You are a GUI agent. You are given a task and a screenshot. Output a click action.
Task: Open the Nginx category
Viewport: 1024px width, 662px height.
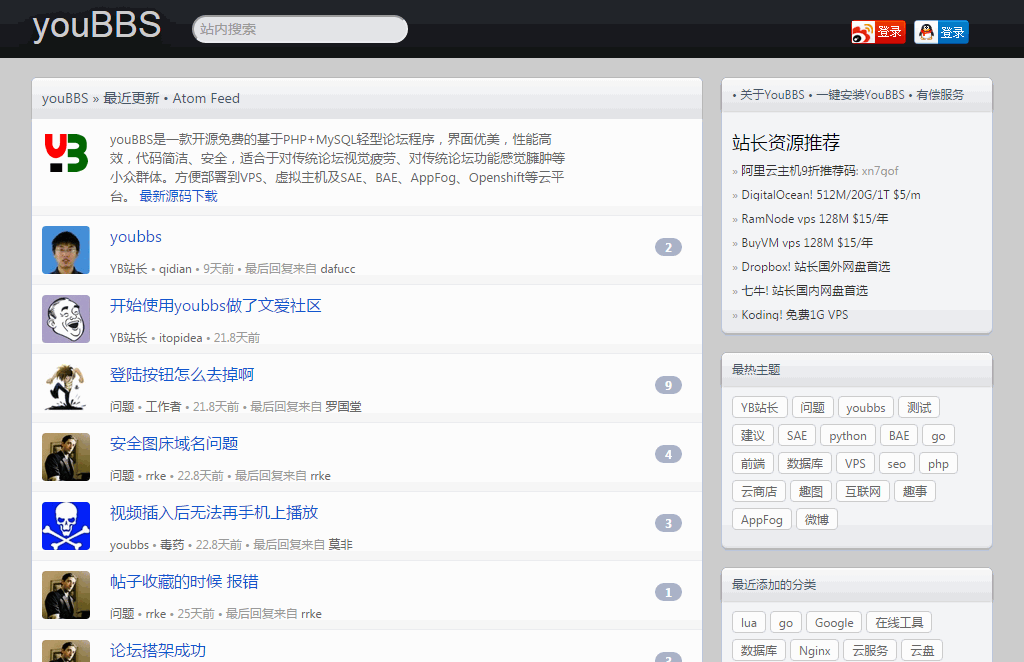click(814, 650)
